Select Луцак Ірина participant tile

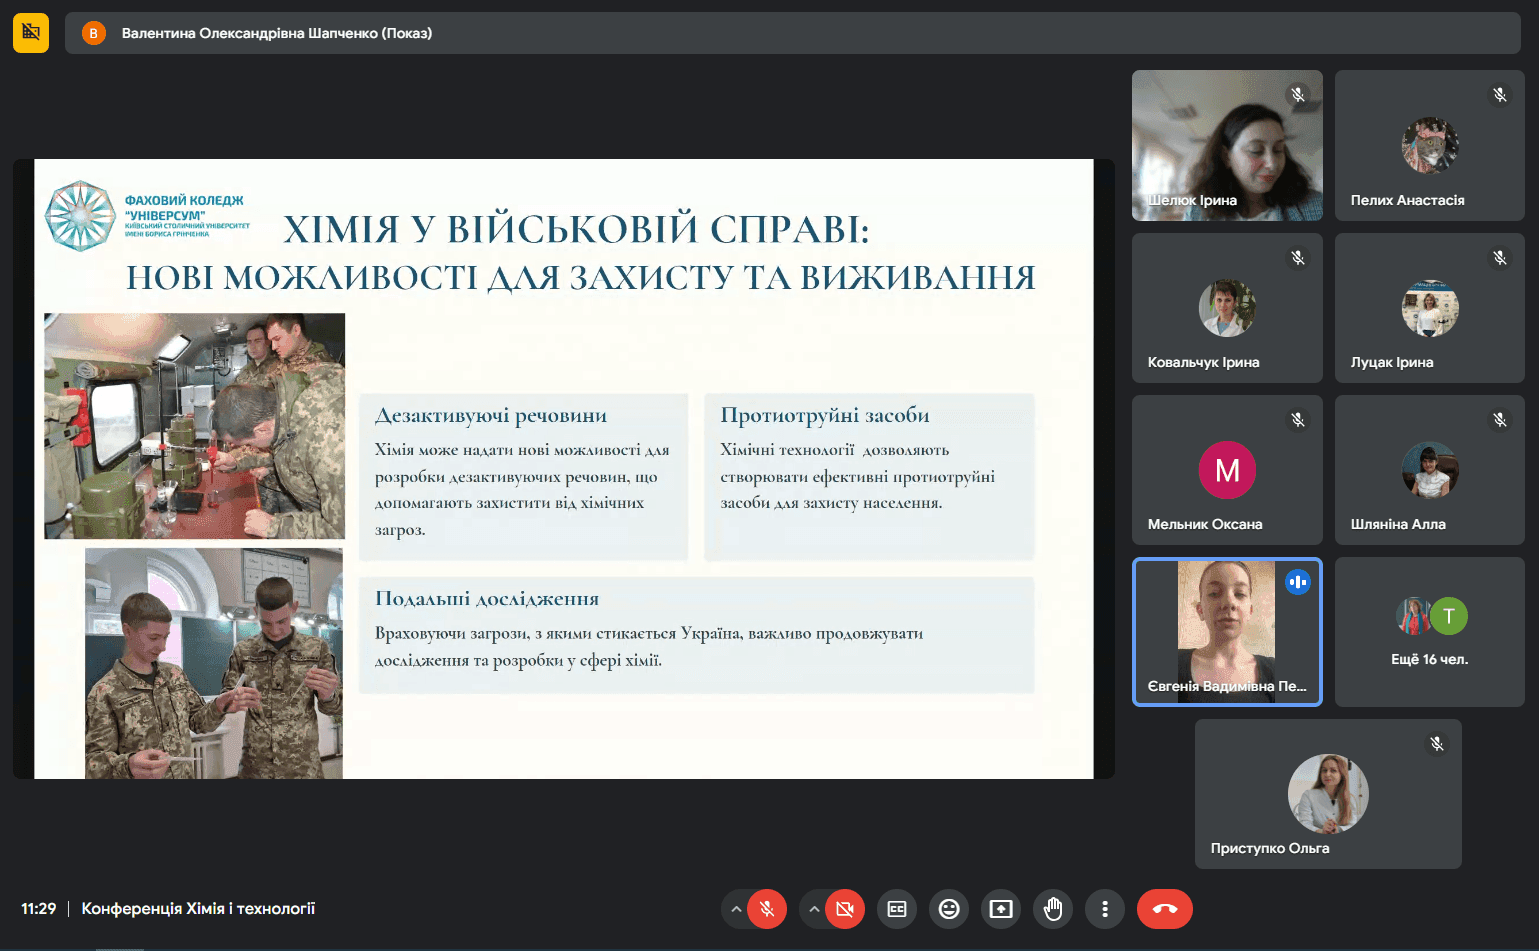pyautogui.click(x=1430, y=308)
